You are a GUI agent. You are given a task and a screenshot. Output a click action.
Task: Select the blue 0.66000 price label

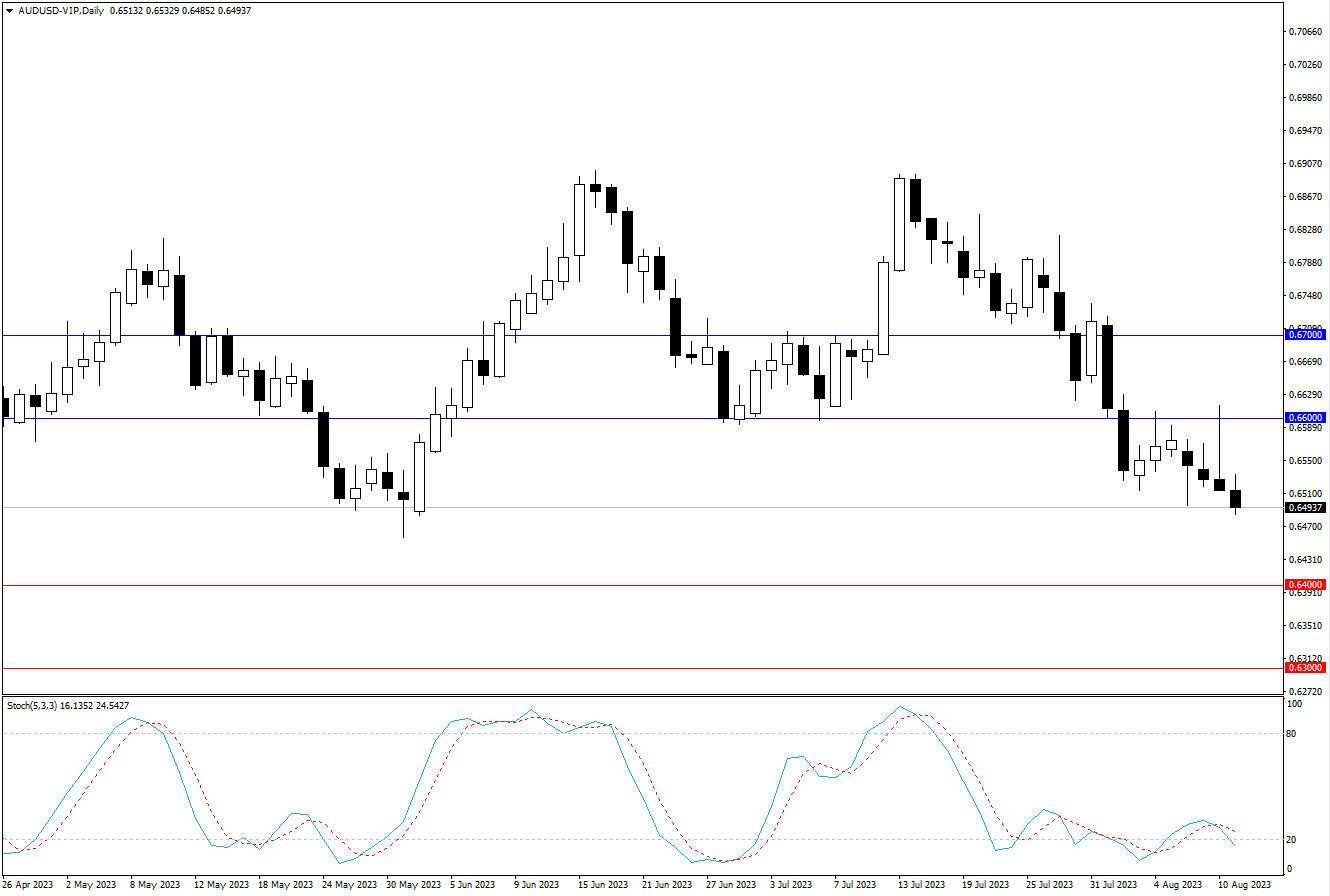tap(1306, 418)
